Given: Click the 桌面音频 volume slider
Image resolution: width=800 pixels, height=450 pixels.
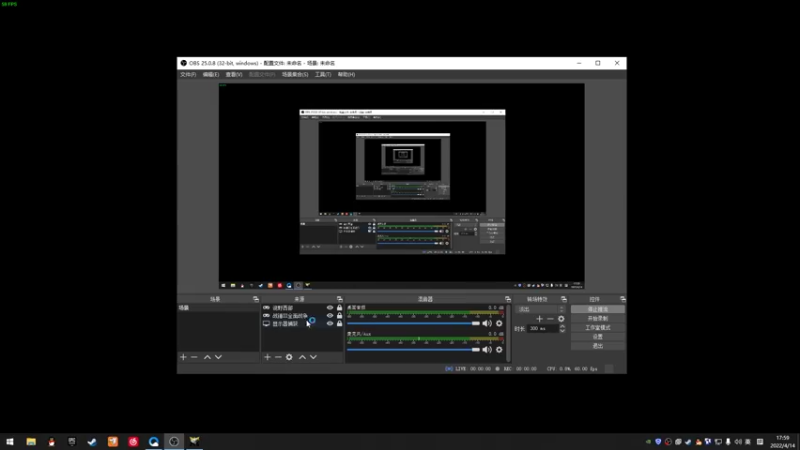Looking at the screenshot, I should (x=413, y=323).
